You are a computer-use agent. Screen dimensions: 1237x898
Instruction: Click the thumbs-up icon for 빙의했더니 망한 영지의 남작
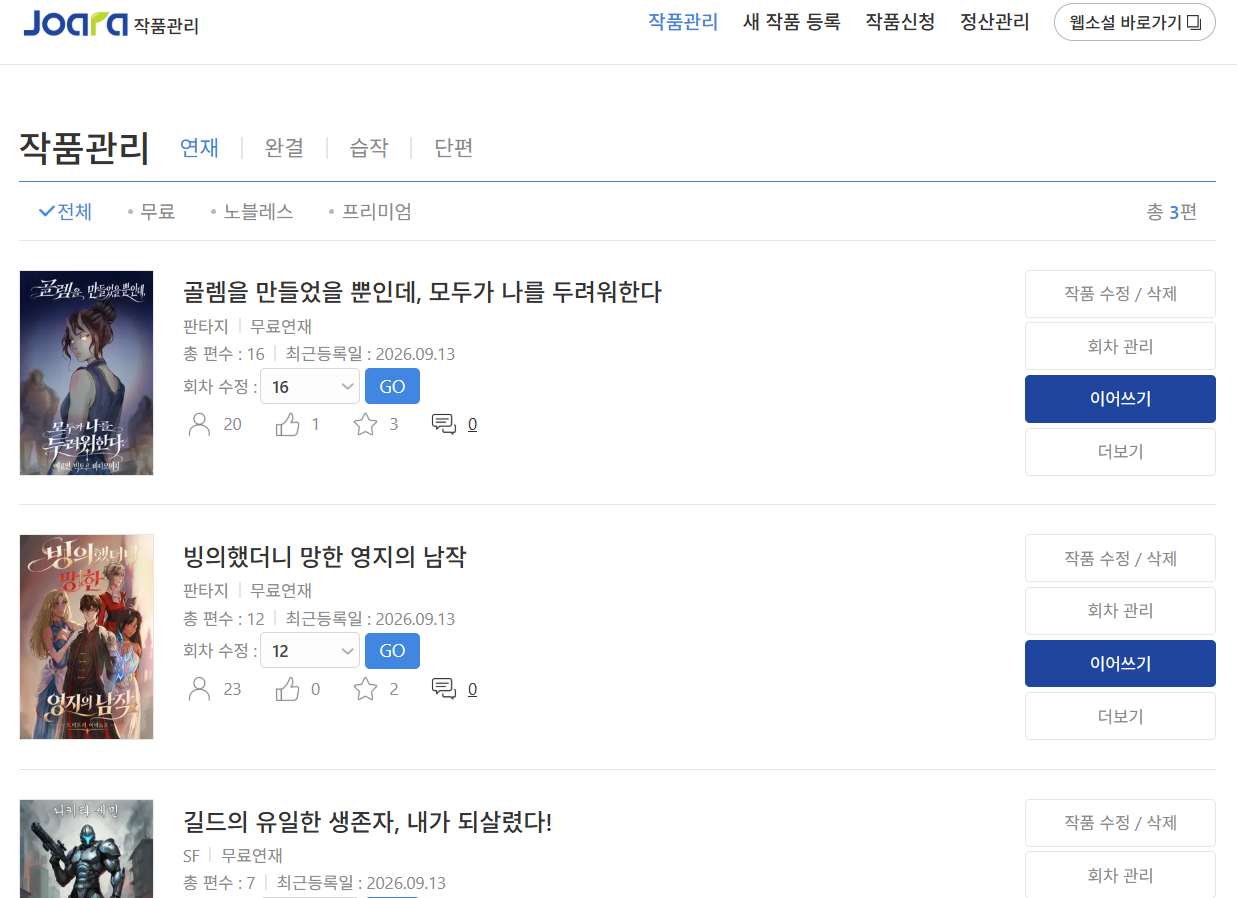click(288, 689)
